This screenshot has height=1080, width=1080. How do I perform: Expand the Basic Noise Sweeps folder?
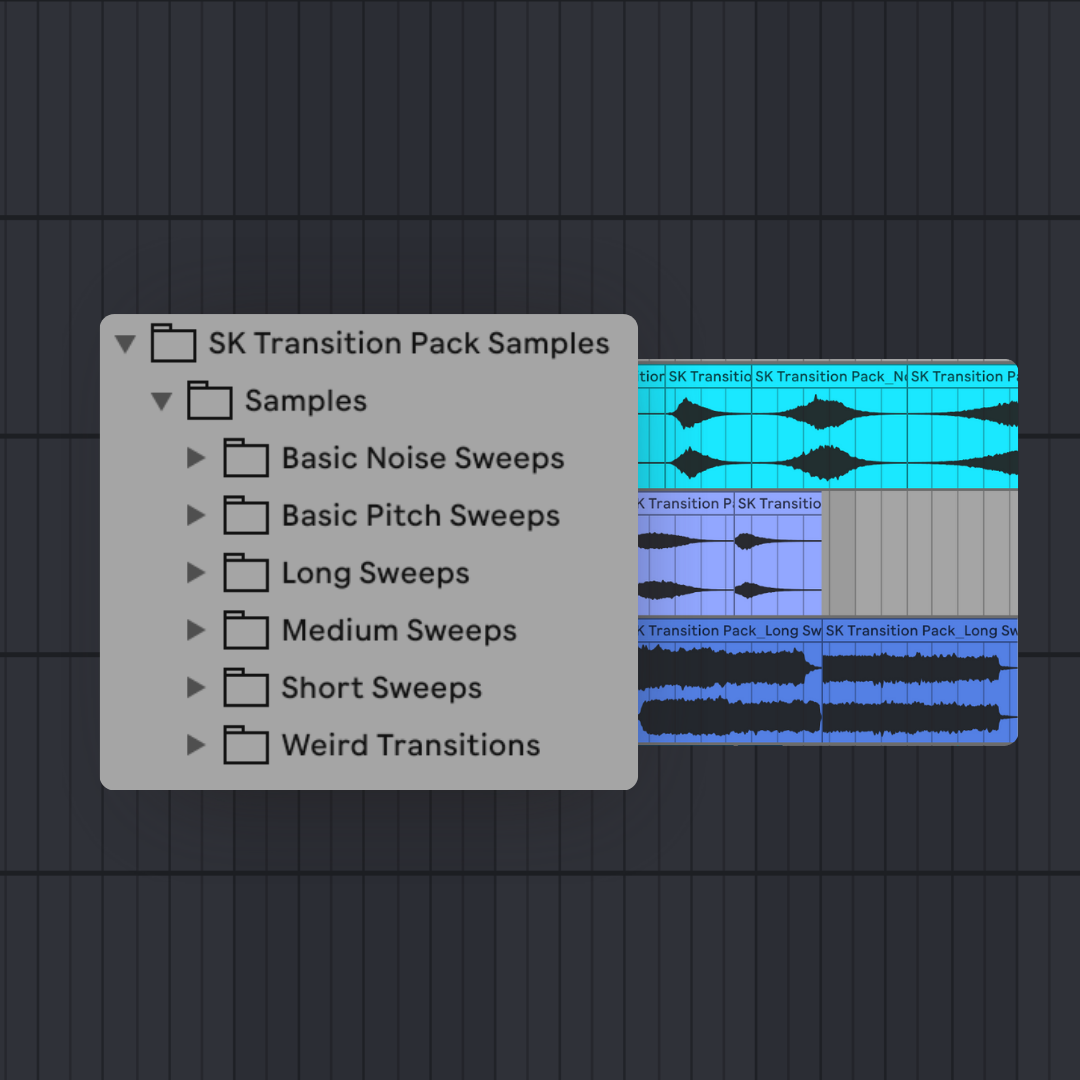(x=196, y=458)
